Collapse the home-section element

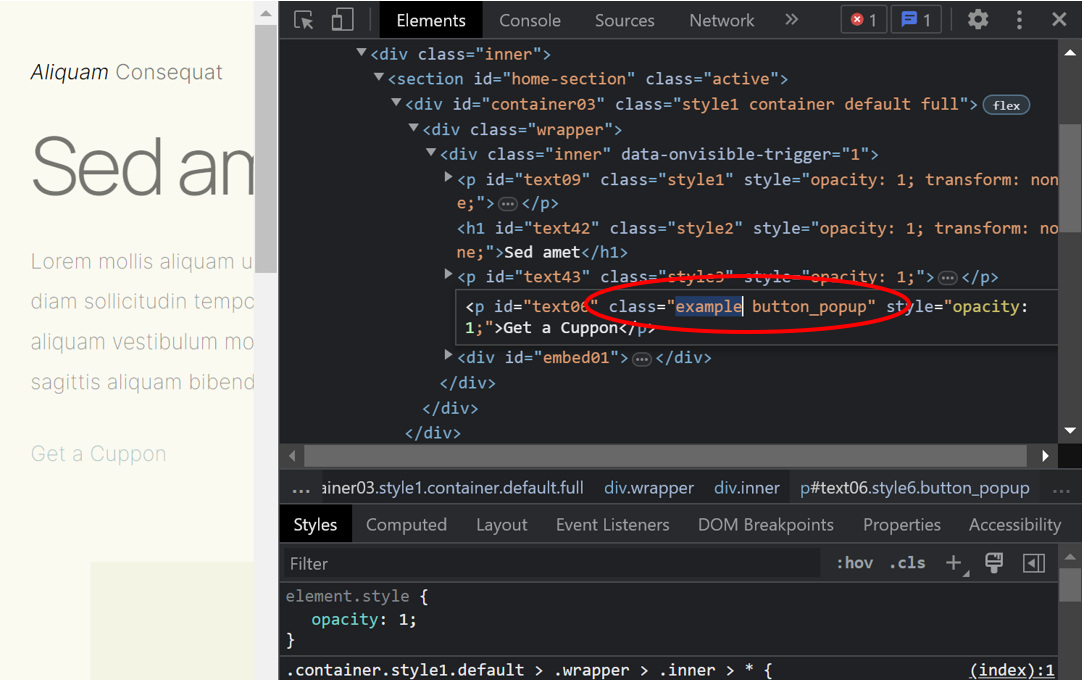coord(379,78)
